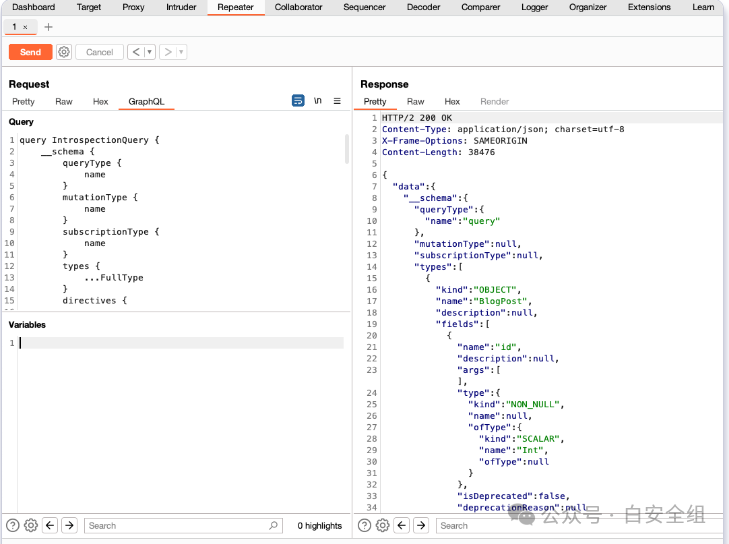This screenshot has width=729, height=544.
Task: Open history dropdown beside back arrow
Action: 149,52
